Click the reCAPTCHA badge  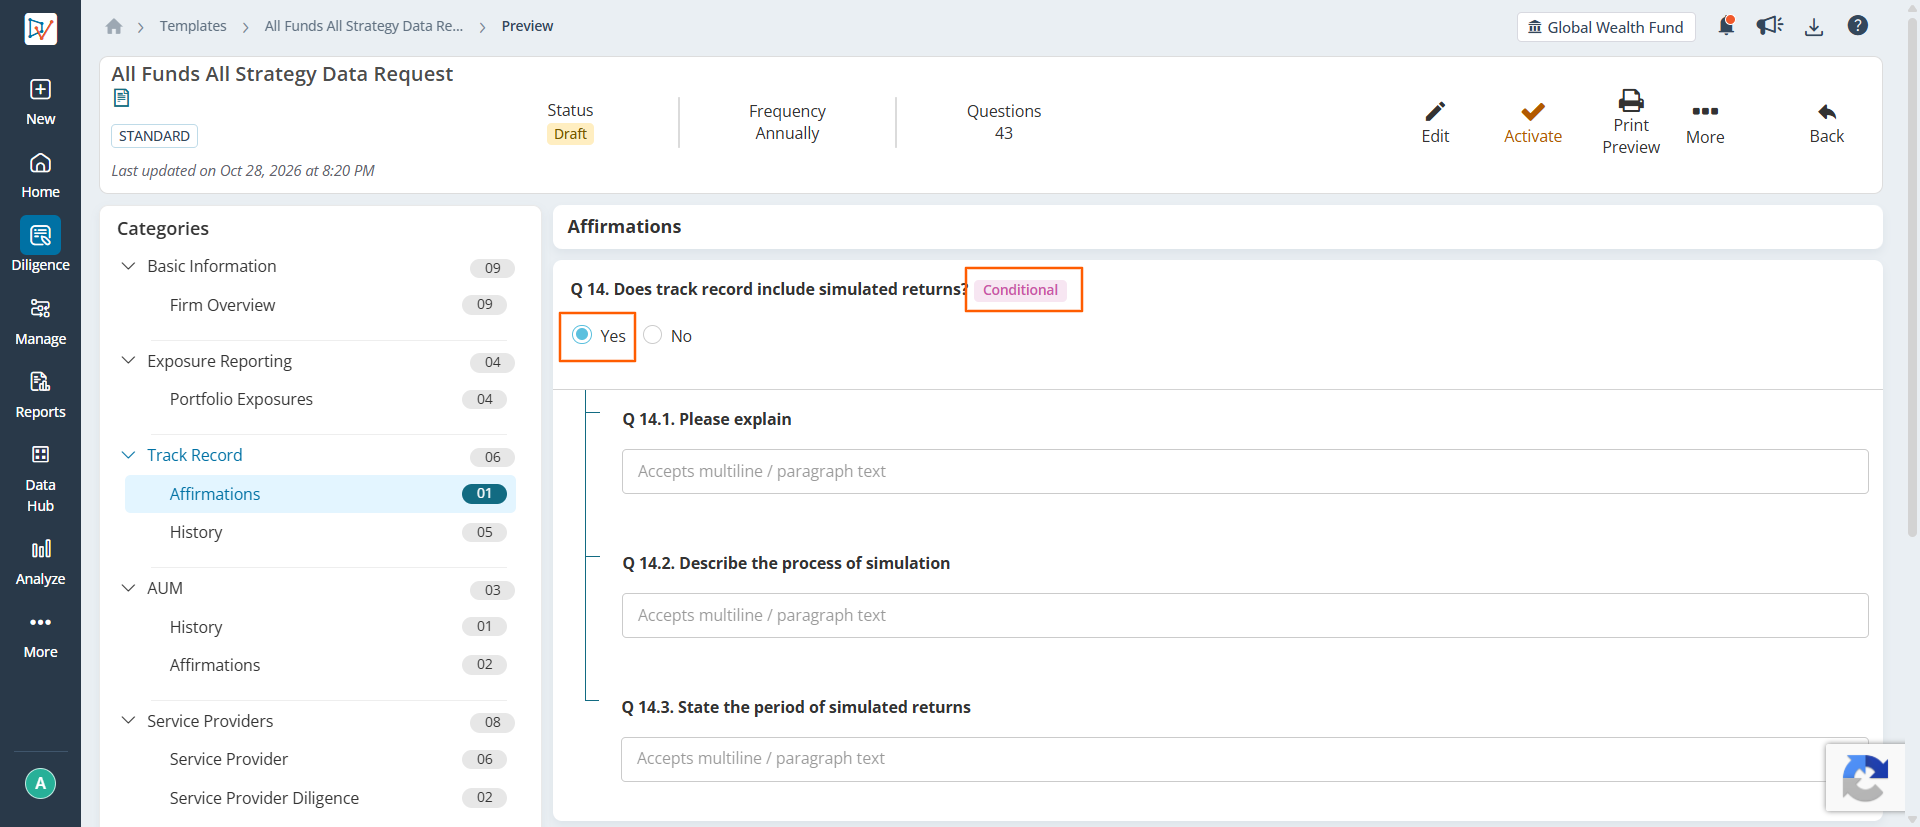1864,777
